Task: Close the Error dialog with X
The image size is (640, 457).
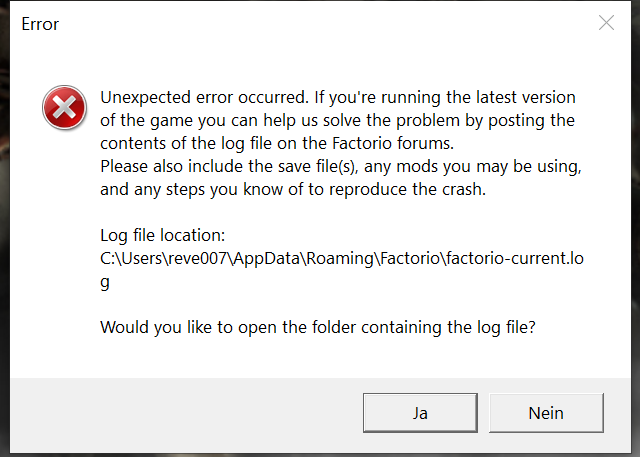Action: tap(606, 23)
